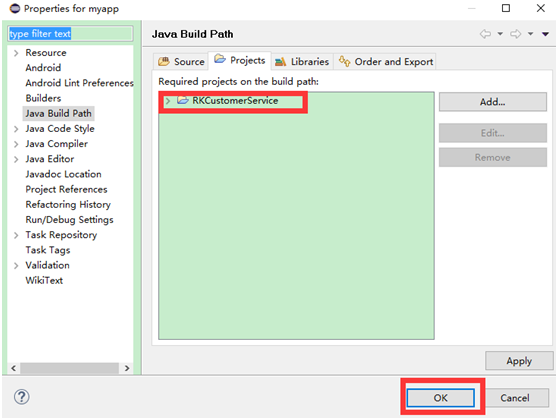558x420 pixels.
Task: Click the forward navigation arrow icon
Action: pos(516,34)
